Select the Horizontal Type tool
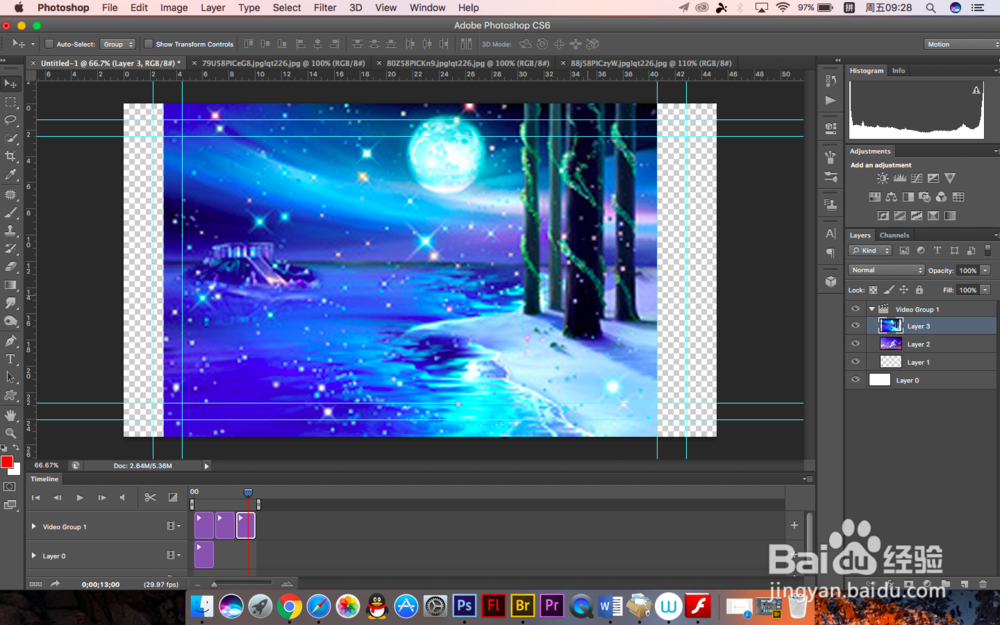The image size is (1000, 625). coord(10,359)
